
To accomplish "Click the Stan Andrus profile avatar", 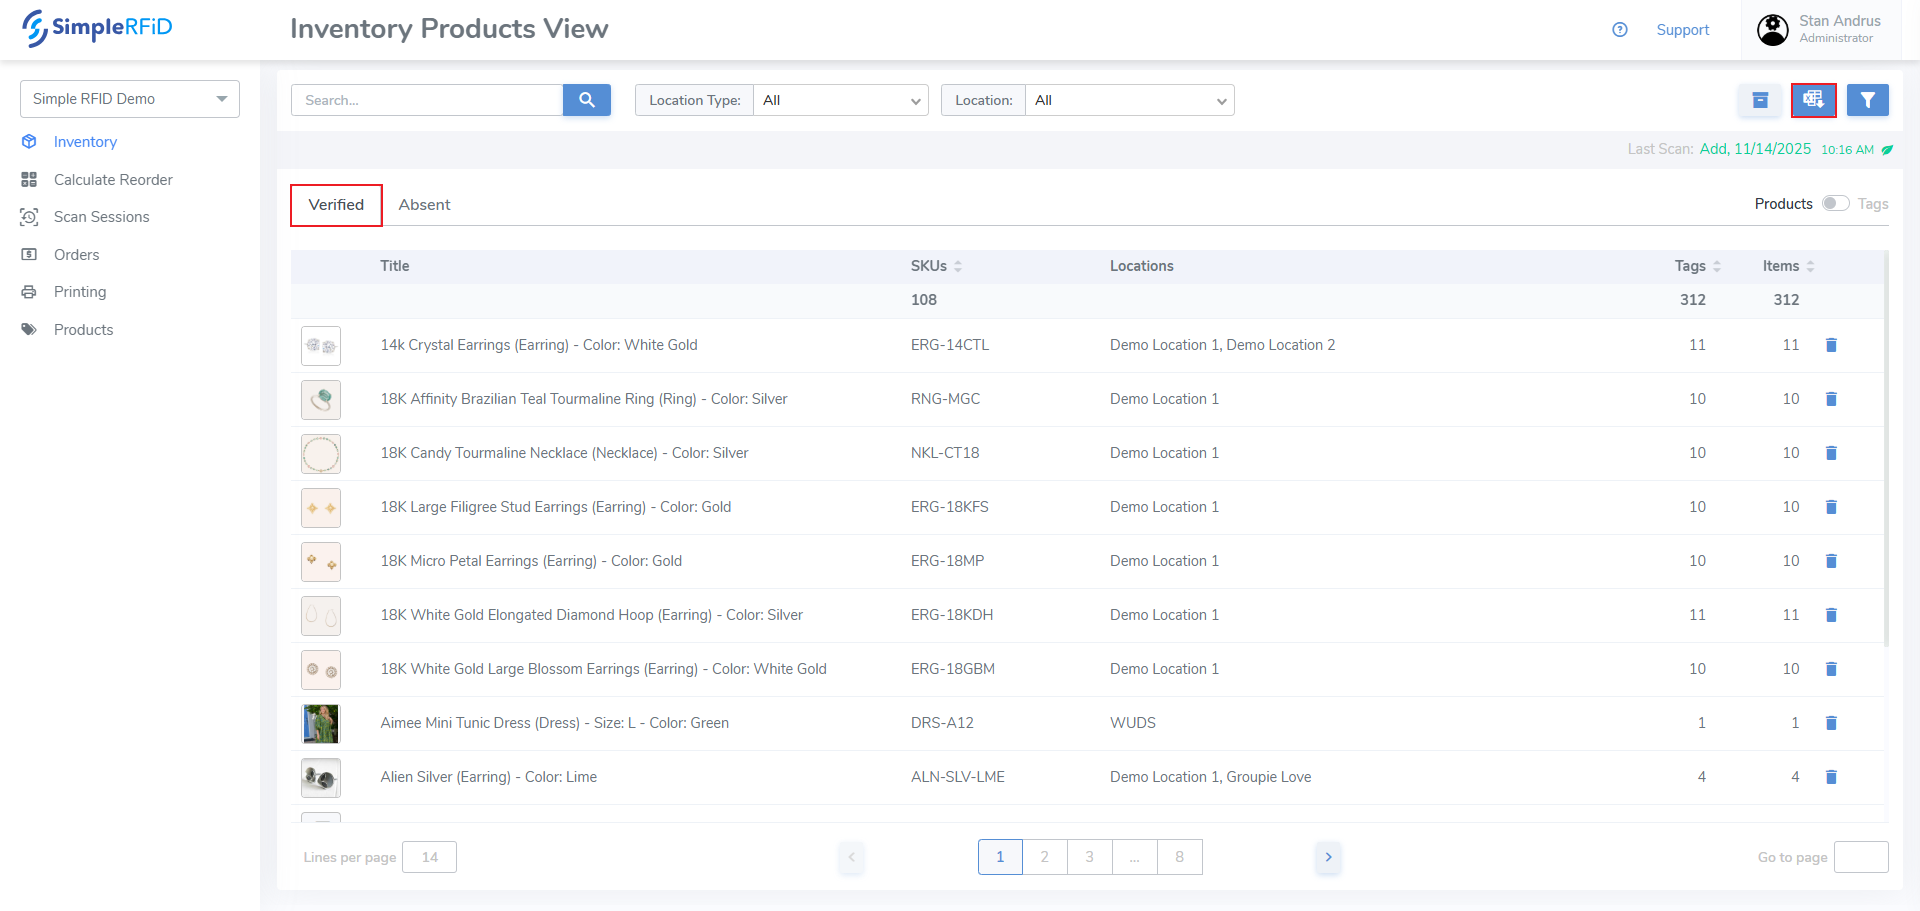I will pos(1773,30).
